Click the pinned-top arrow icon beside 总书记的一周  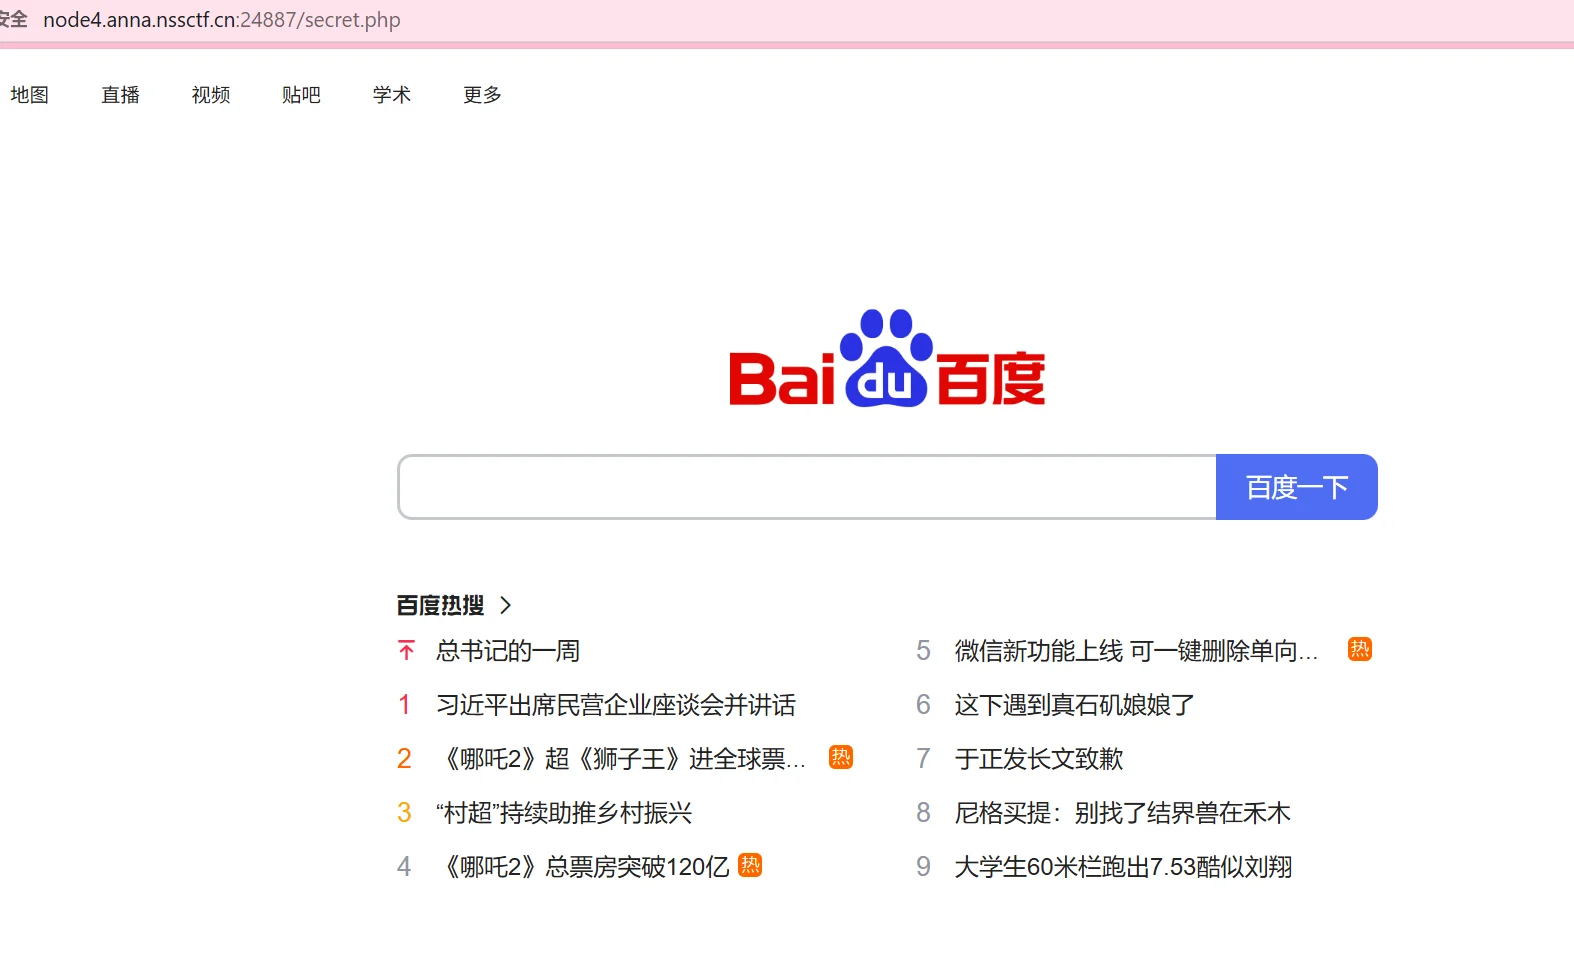[406, 651]
